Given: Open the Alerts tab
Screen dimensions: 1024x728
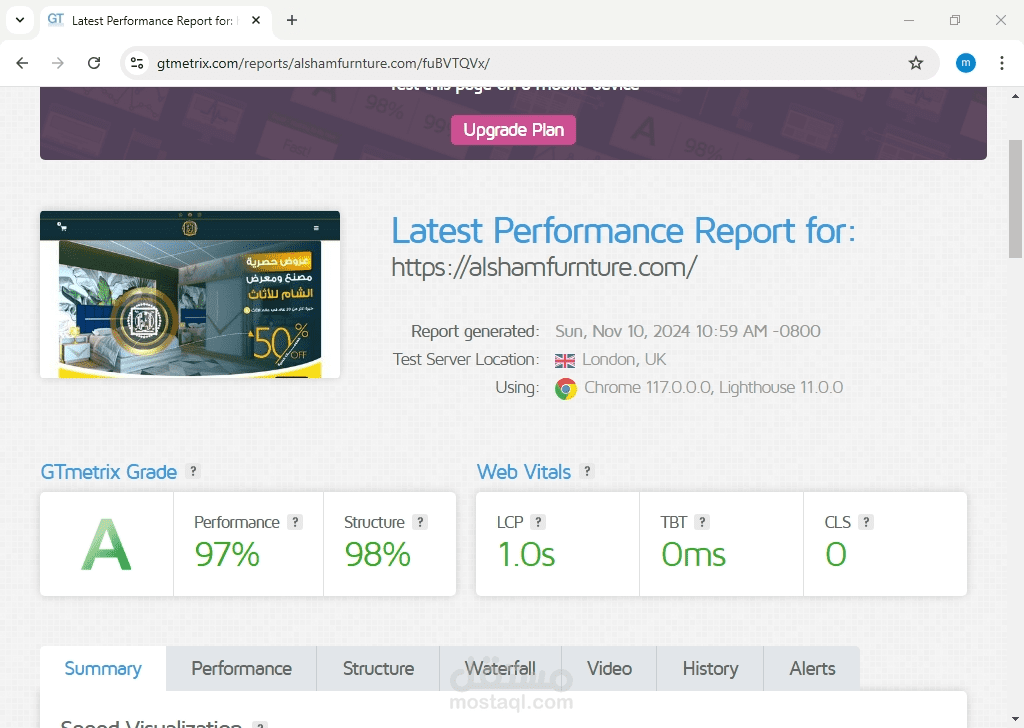Looking at the screenshot, I should tap(812, 669).
